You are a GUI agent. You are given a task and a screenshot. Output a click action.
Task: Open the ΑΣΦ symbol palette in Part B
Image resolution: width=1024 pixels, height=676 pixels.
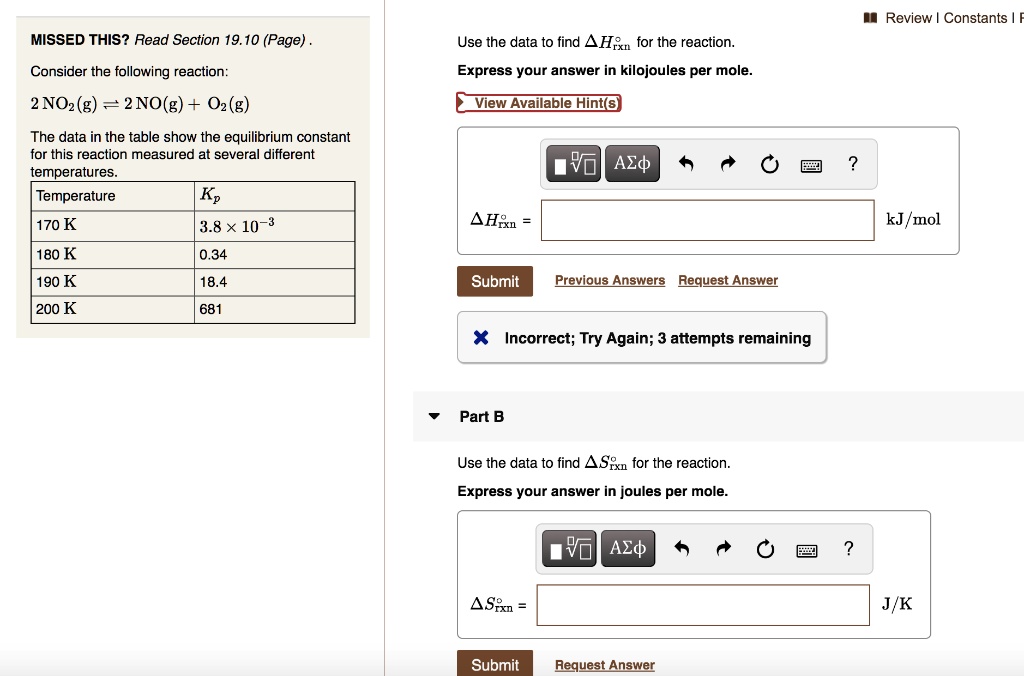[627, 547]
